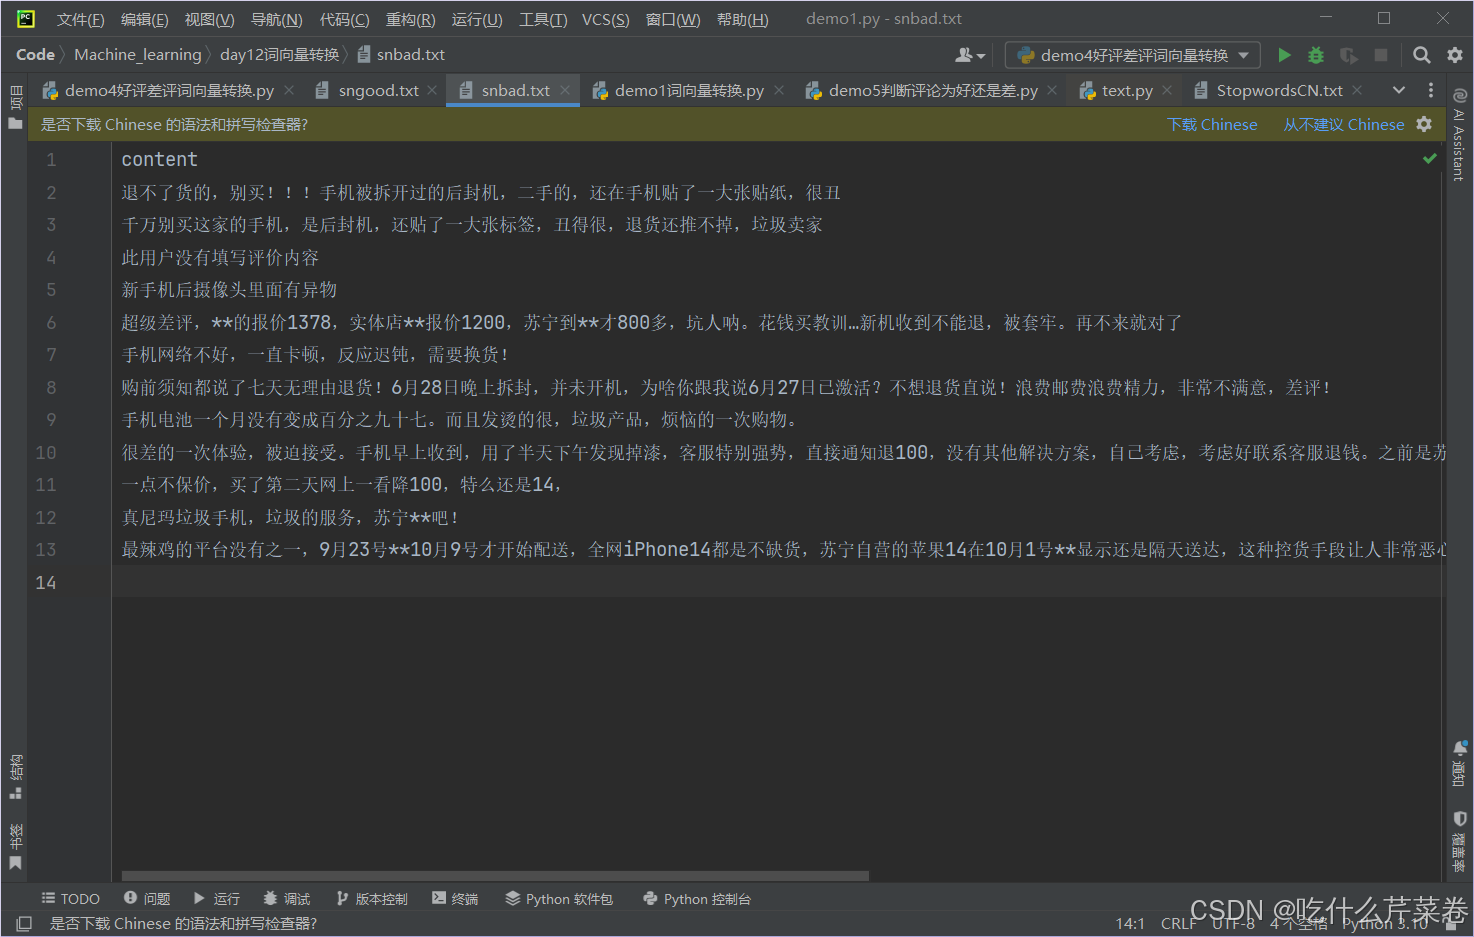Open the Python 软件包 tool window
The image size is (1474, 937).
pyautogui.click(x=559, y=899)
